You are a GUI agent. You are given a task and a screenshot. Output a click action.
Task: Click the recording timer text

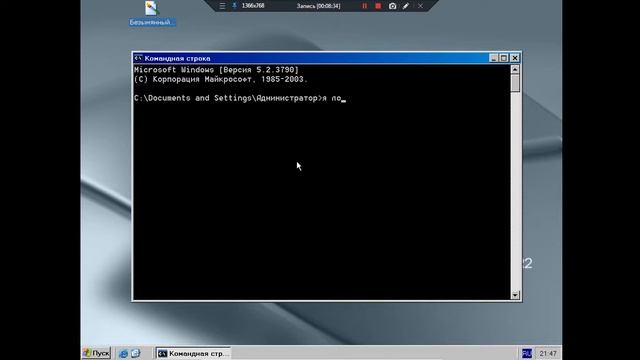coord(318,6)
